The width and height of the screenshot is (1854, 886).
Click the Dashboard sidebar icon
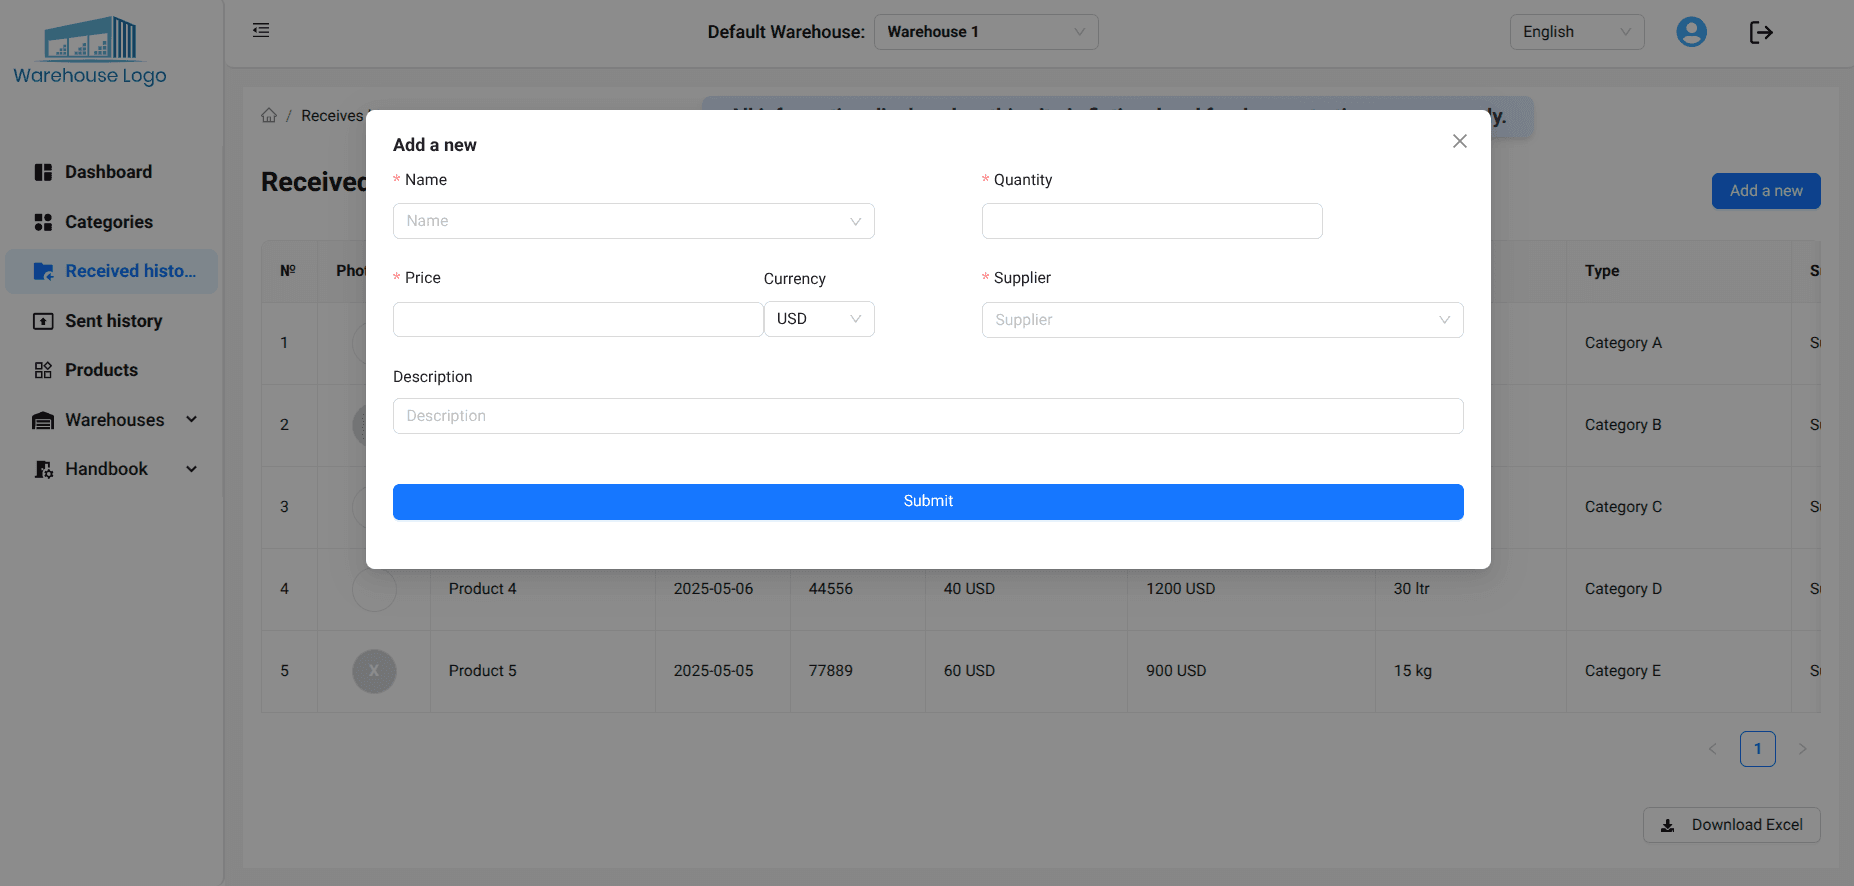click(43, 172)
